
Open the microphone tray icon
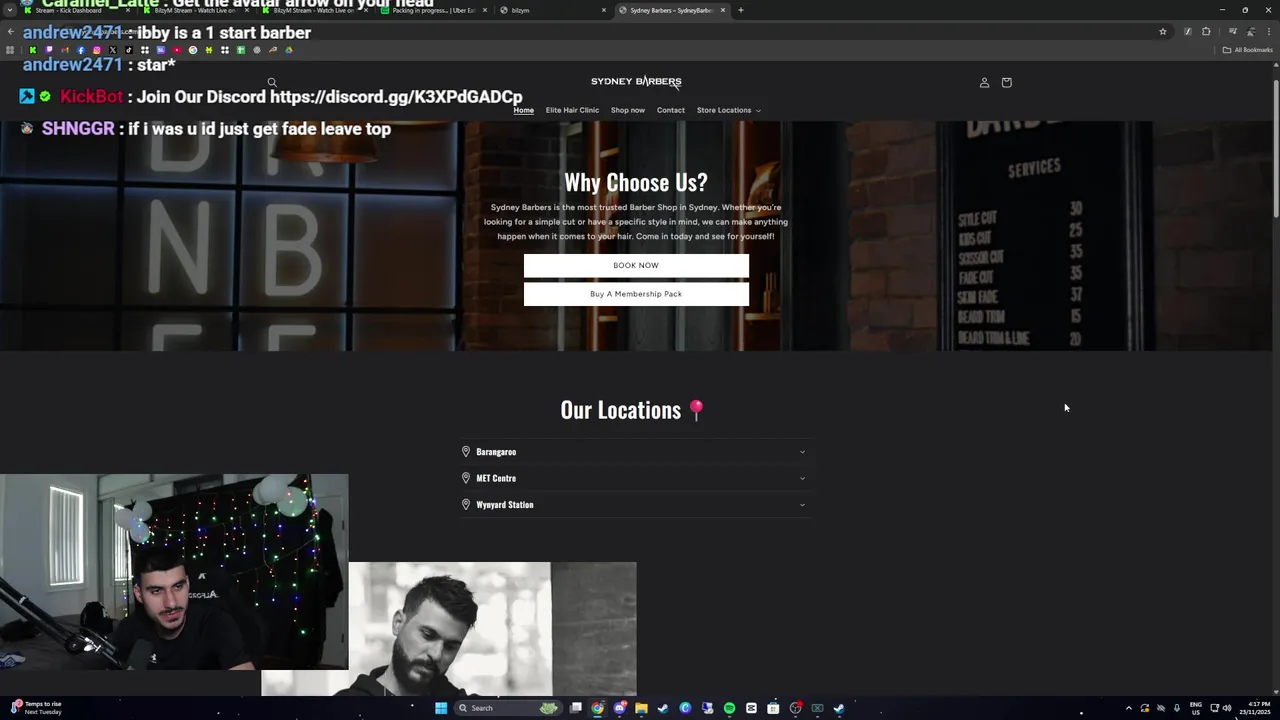click(1177, 708)
